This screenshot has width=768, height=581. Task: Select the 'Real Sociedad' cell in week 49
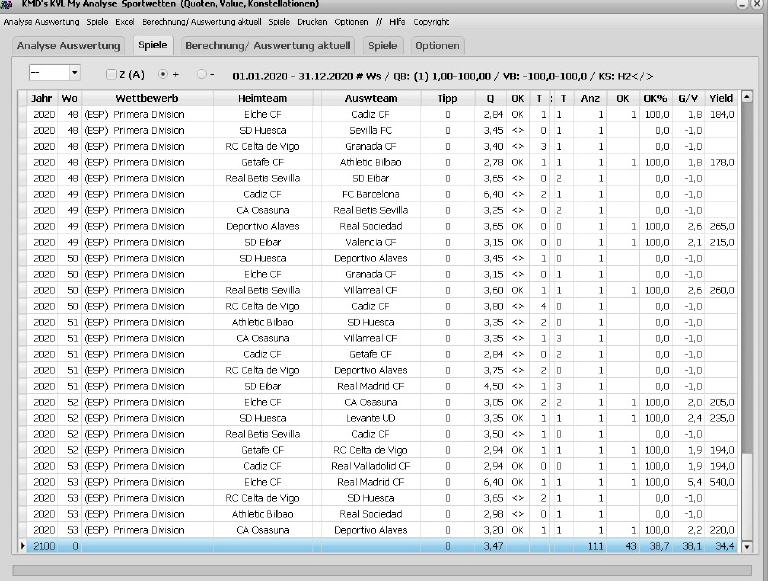pyautogui.click(x=371, y=226)
